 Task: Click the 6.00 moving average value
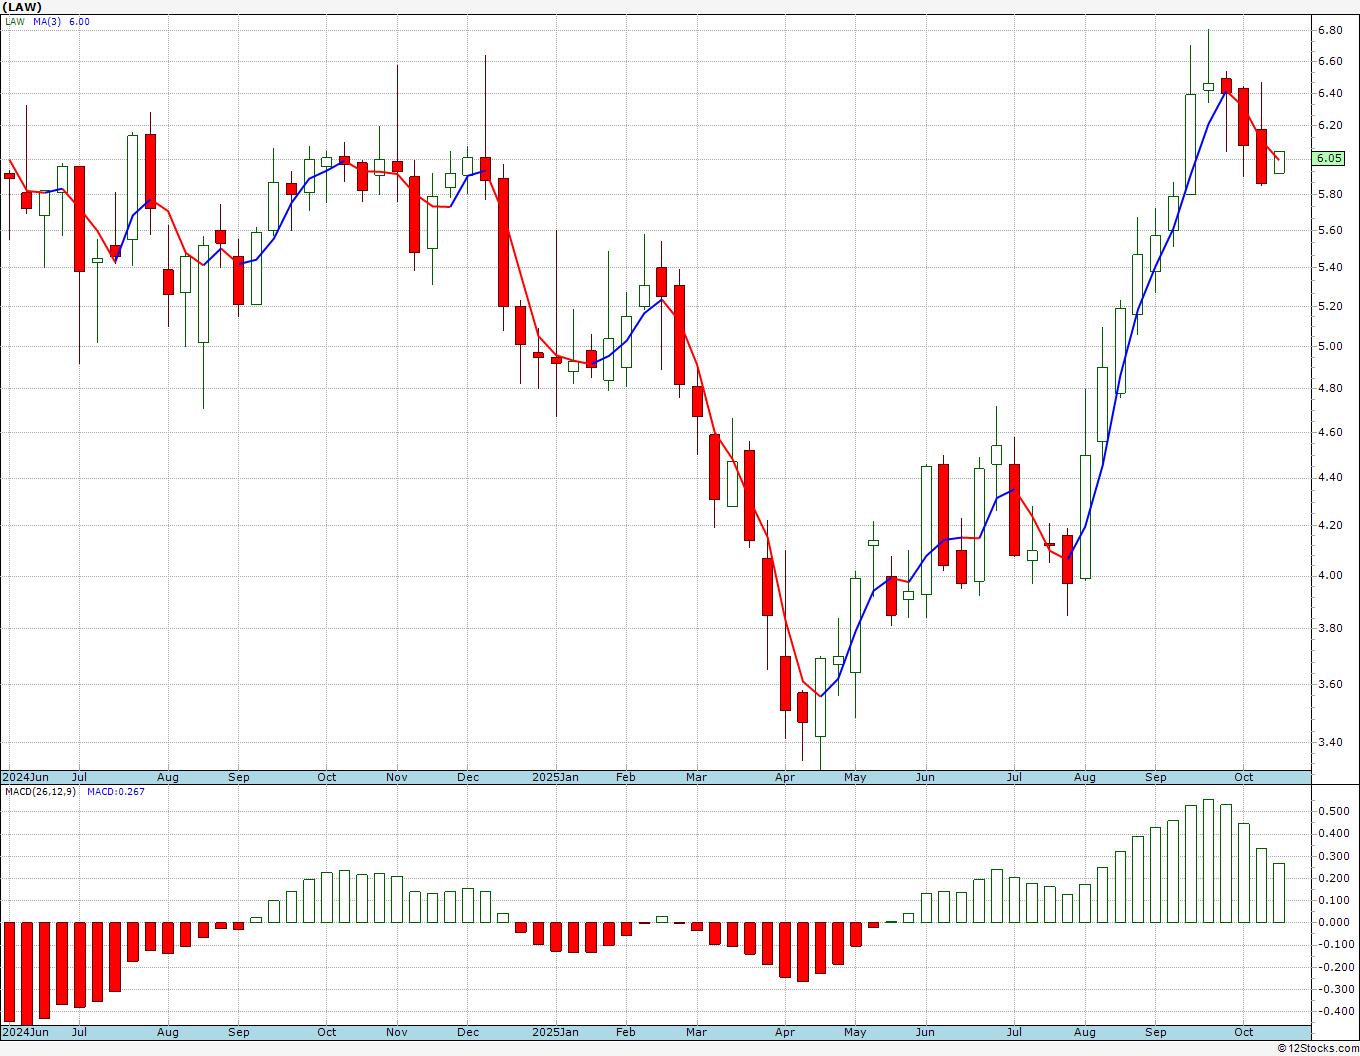79,21
